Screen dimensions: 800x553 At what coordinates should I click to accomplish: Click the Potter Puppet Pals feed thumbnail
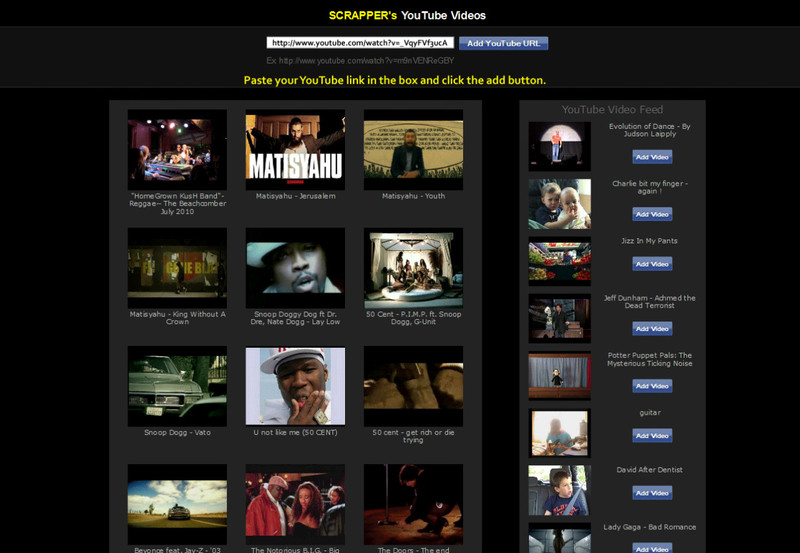pos(560,375)
